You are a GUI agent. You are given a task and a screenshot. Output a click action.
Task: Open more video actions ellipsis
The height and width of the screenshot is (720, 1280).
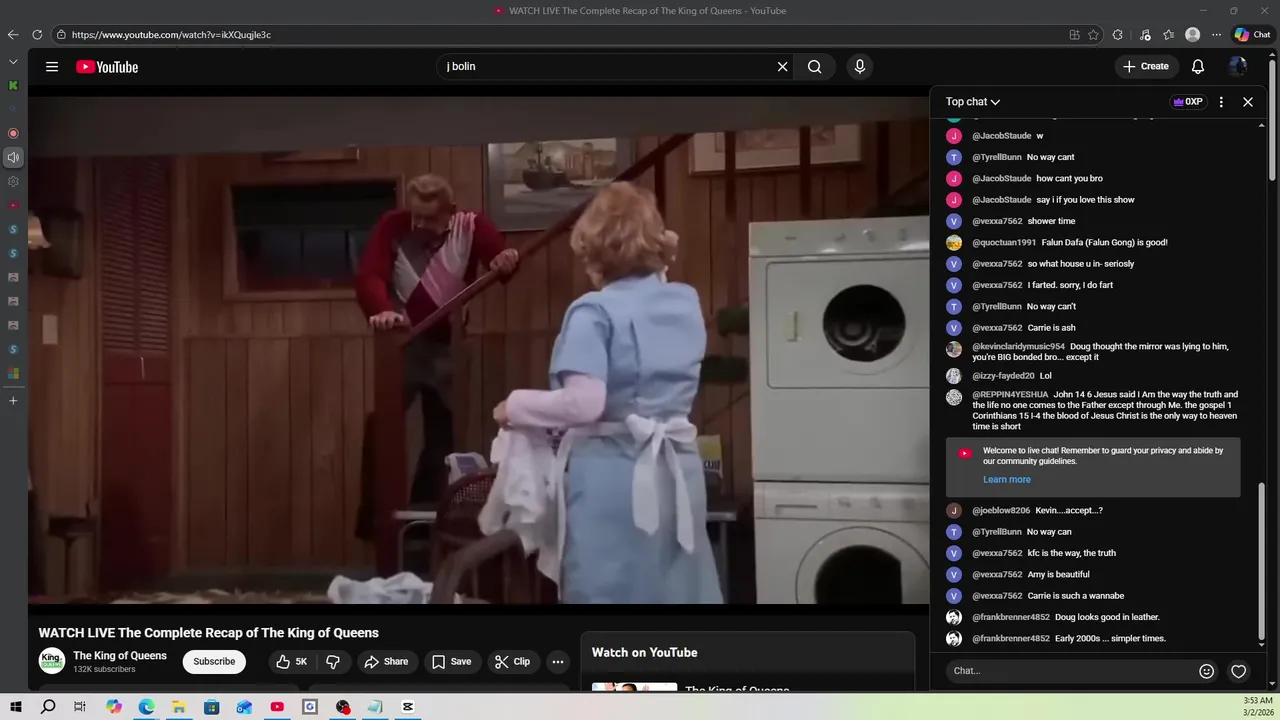click(558, 661)
